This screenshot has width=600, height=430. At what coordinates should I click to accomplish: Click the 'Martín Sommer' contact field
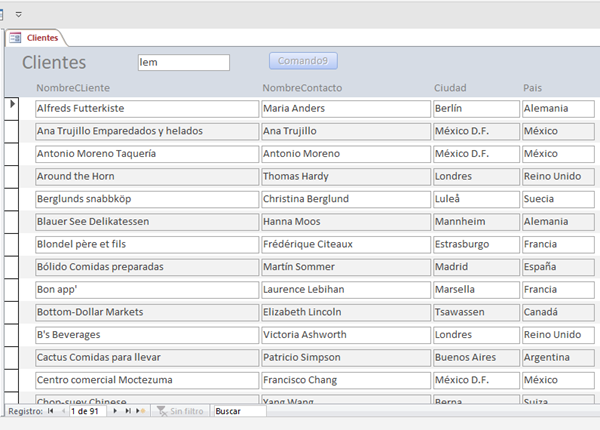pyautogui.click(x=346, y=267)
